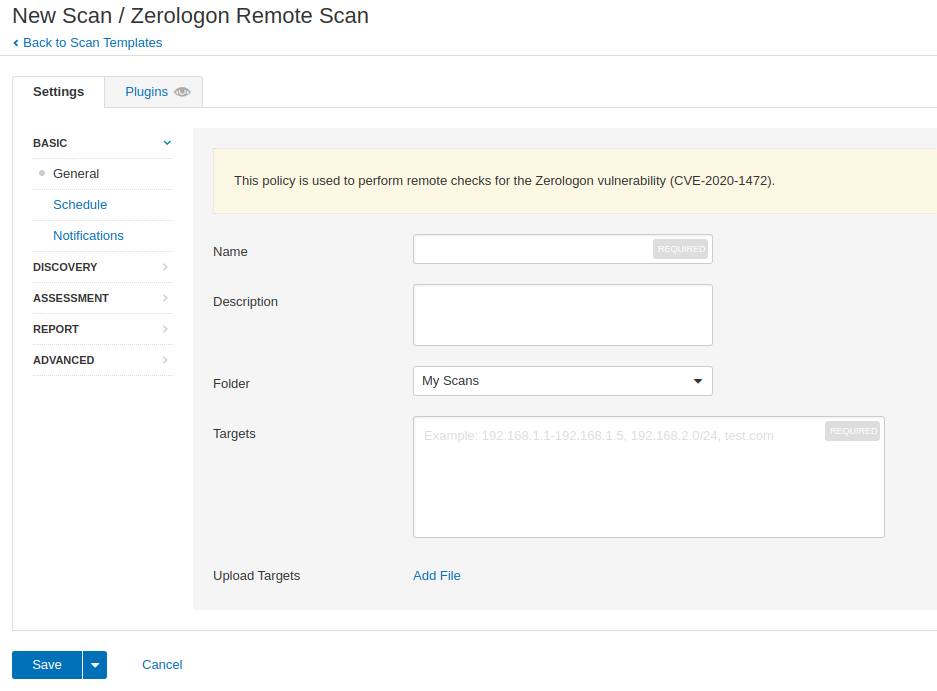Focus the Name input field
Screen dimensions: 937x691
click(x=562, y=249)
